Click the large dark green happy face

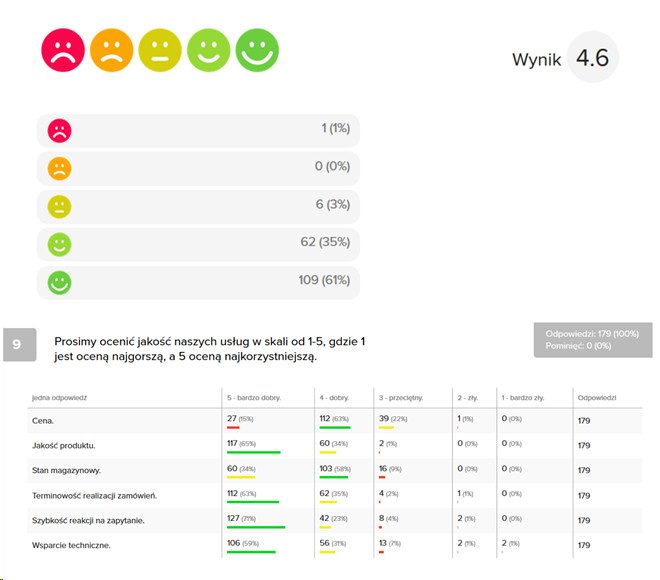257,50
